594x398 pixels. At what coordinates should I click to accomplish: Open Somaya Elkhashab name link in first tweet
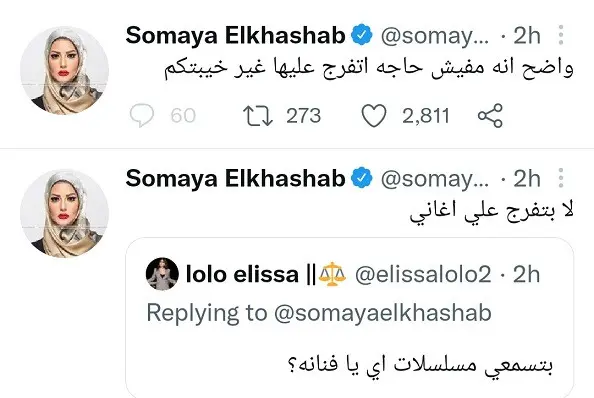235,36
